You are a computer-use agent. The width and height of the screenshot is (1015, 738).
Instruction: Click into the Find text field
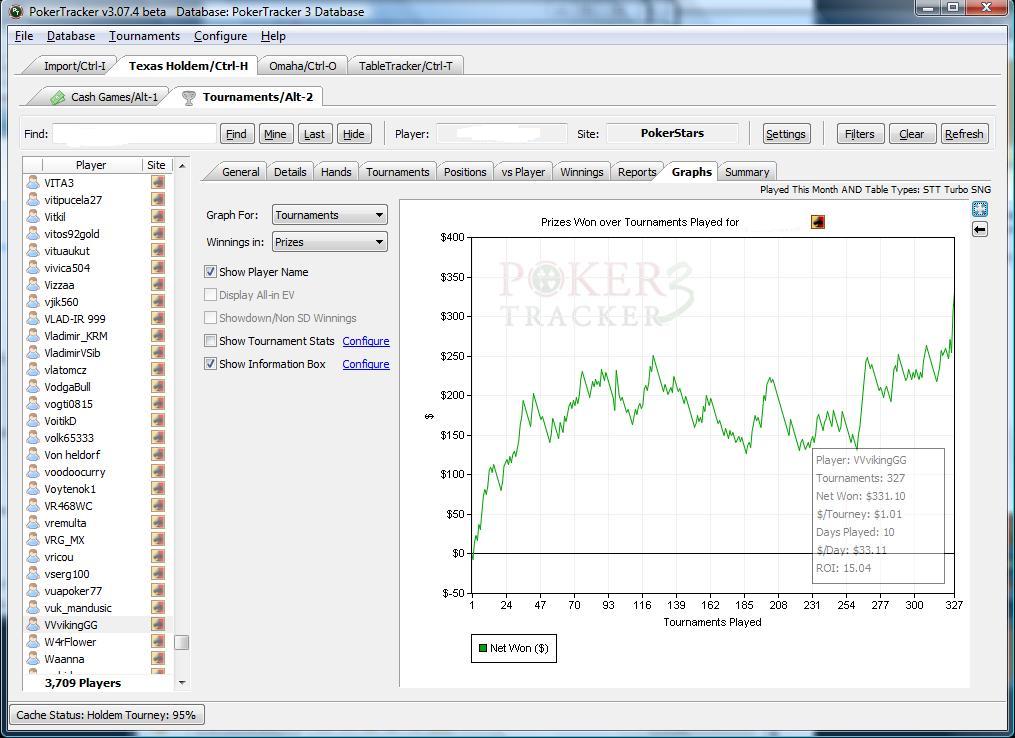134,133
